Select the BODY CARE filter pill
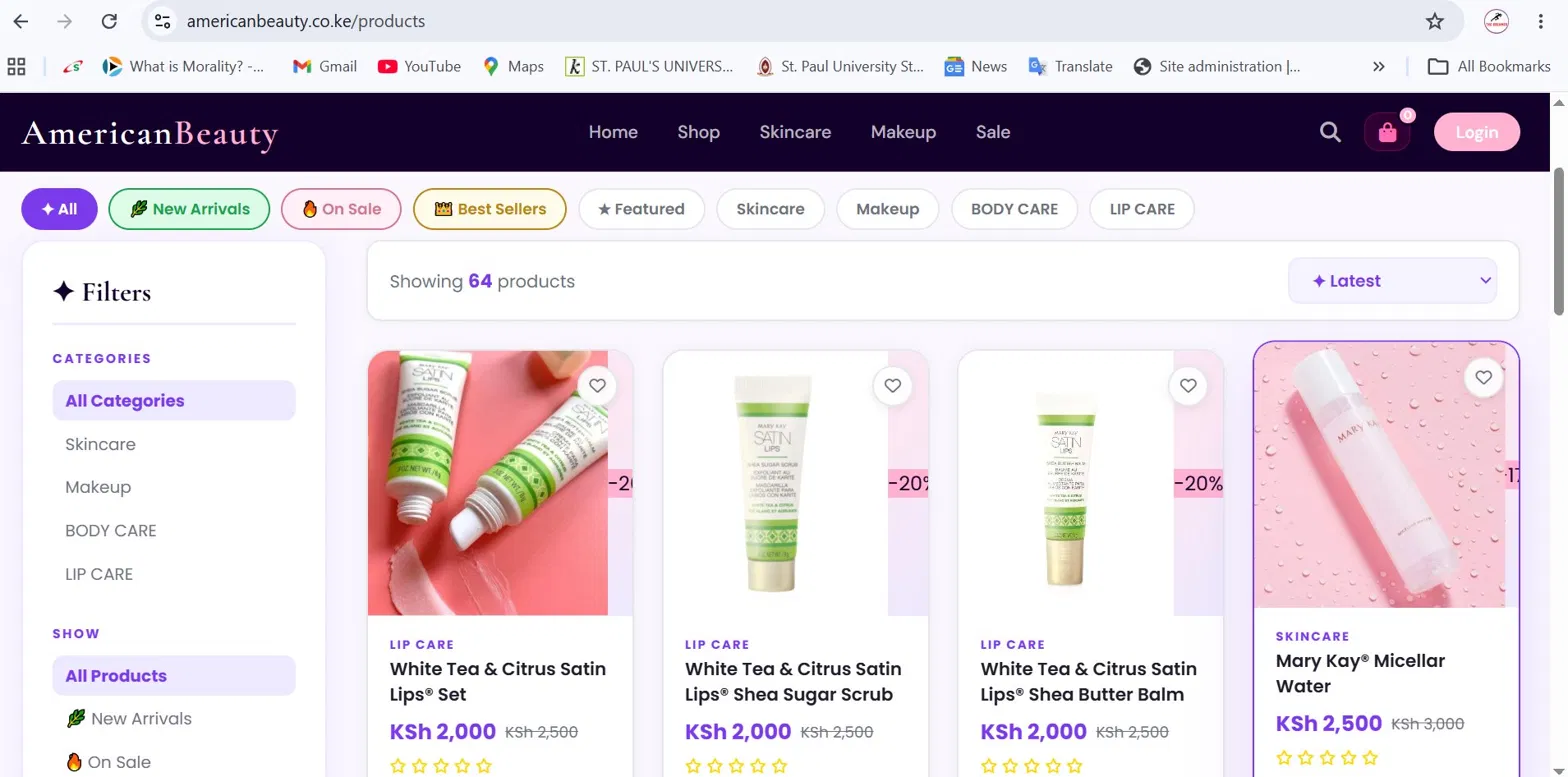 coord(1014,209)
